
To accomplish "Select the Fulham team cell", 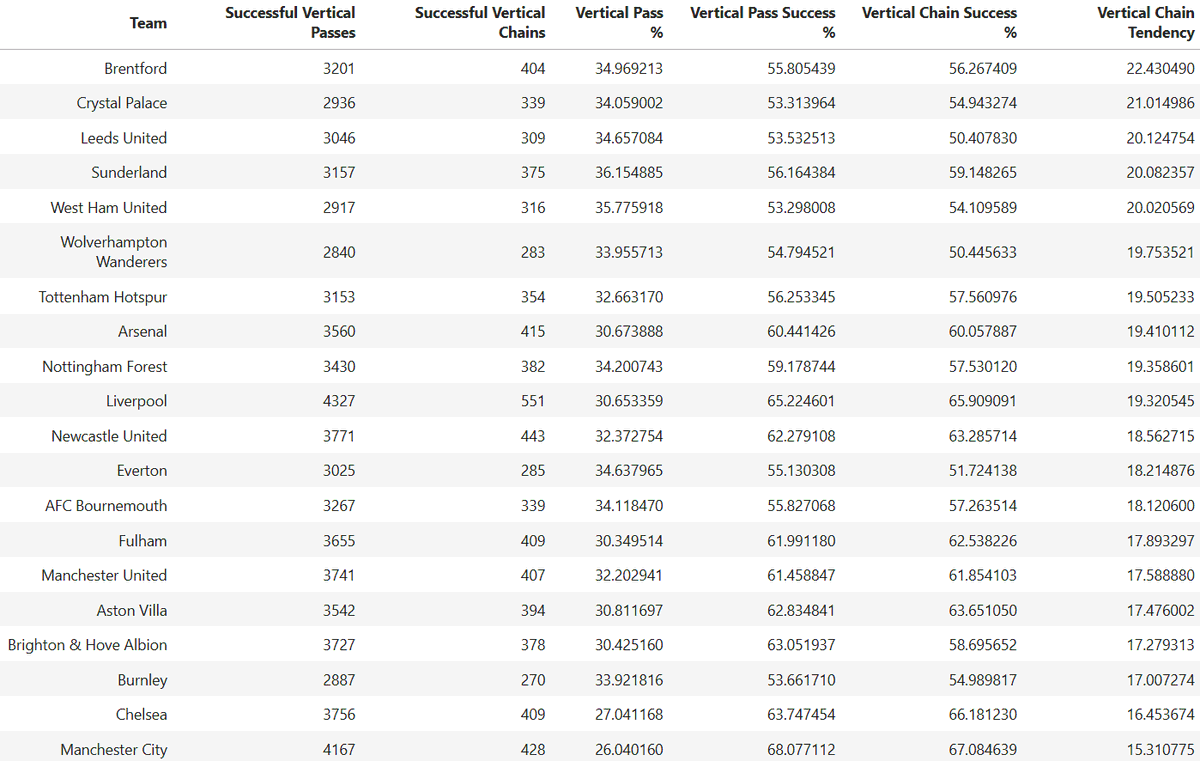I will point(143,541).
